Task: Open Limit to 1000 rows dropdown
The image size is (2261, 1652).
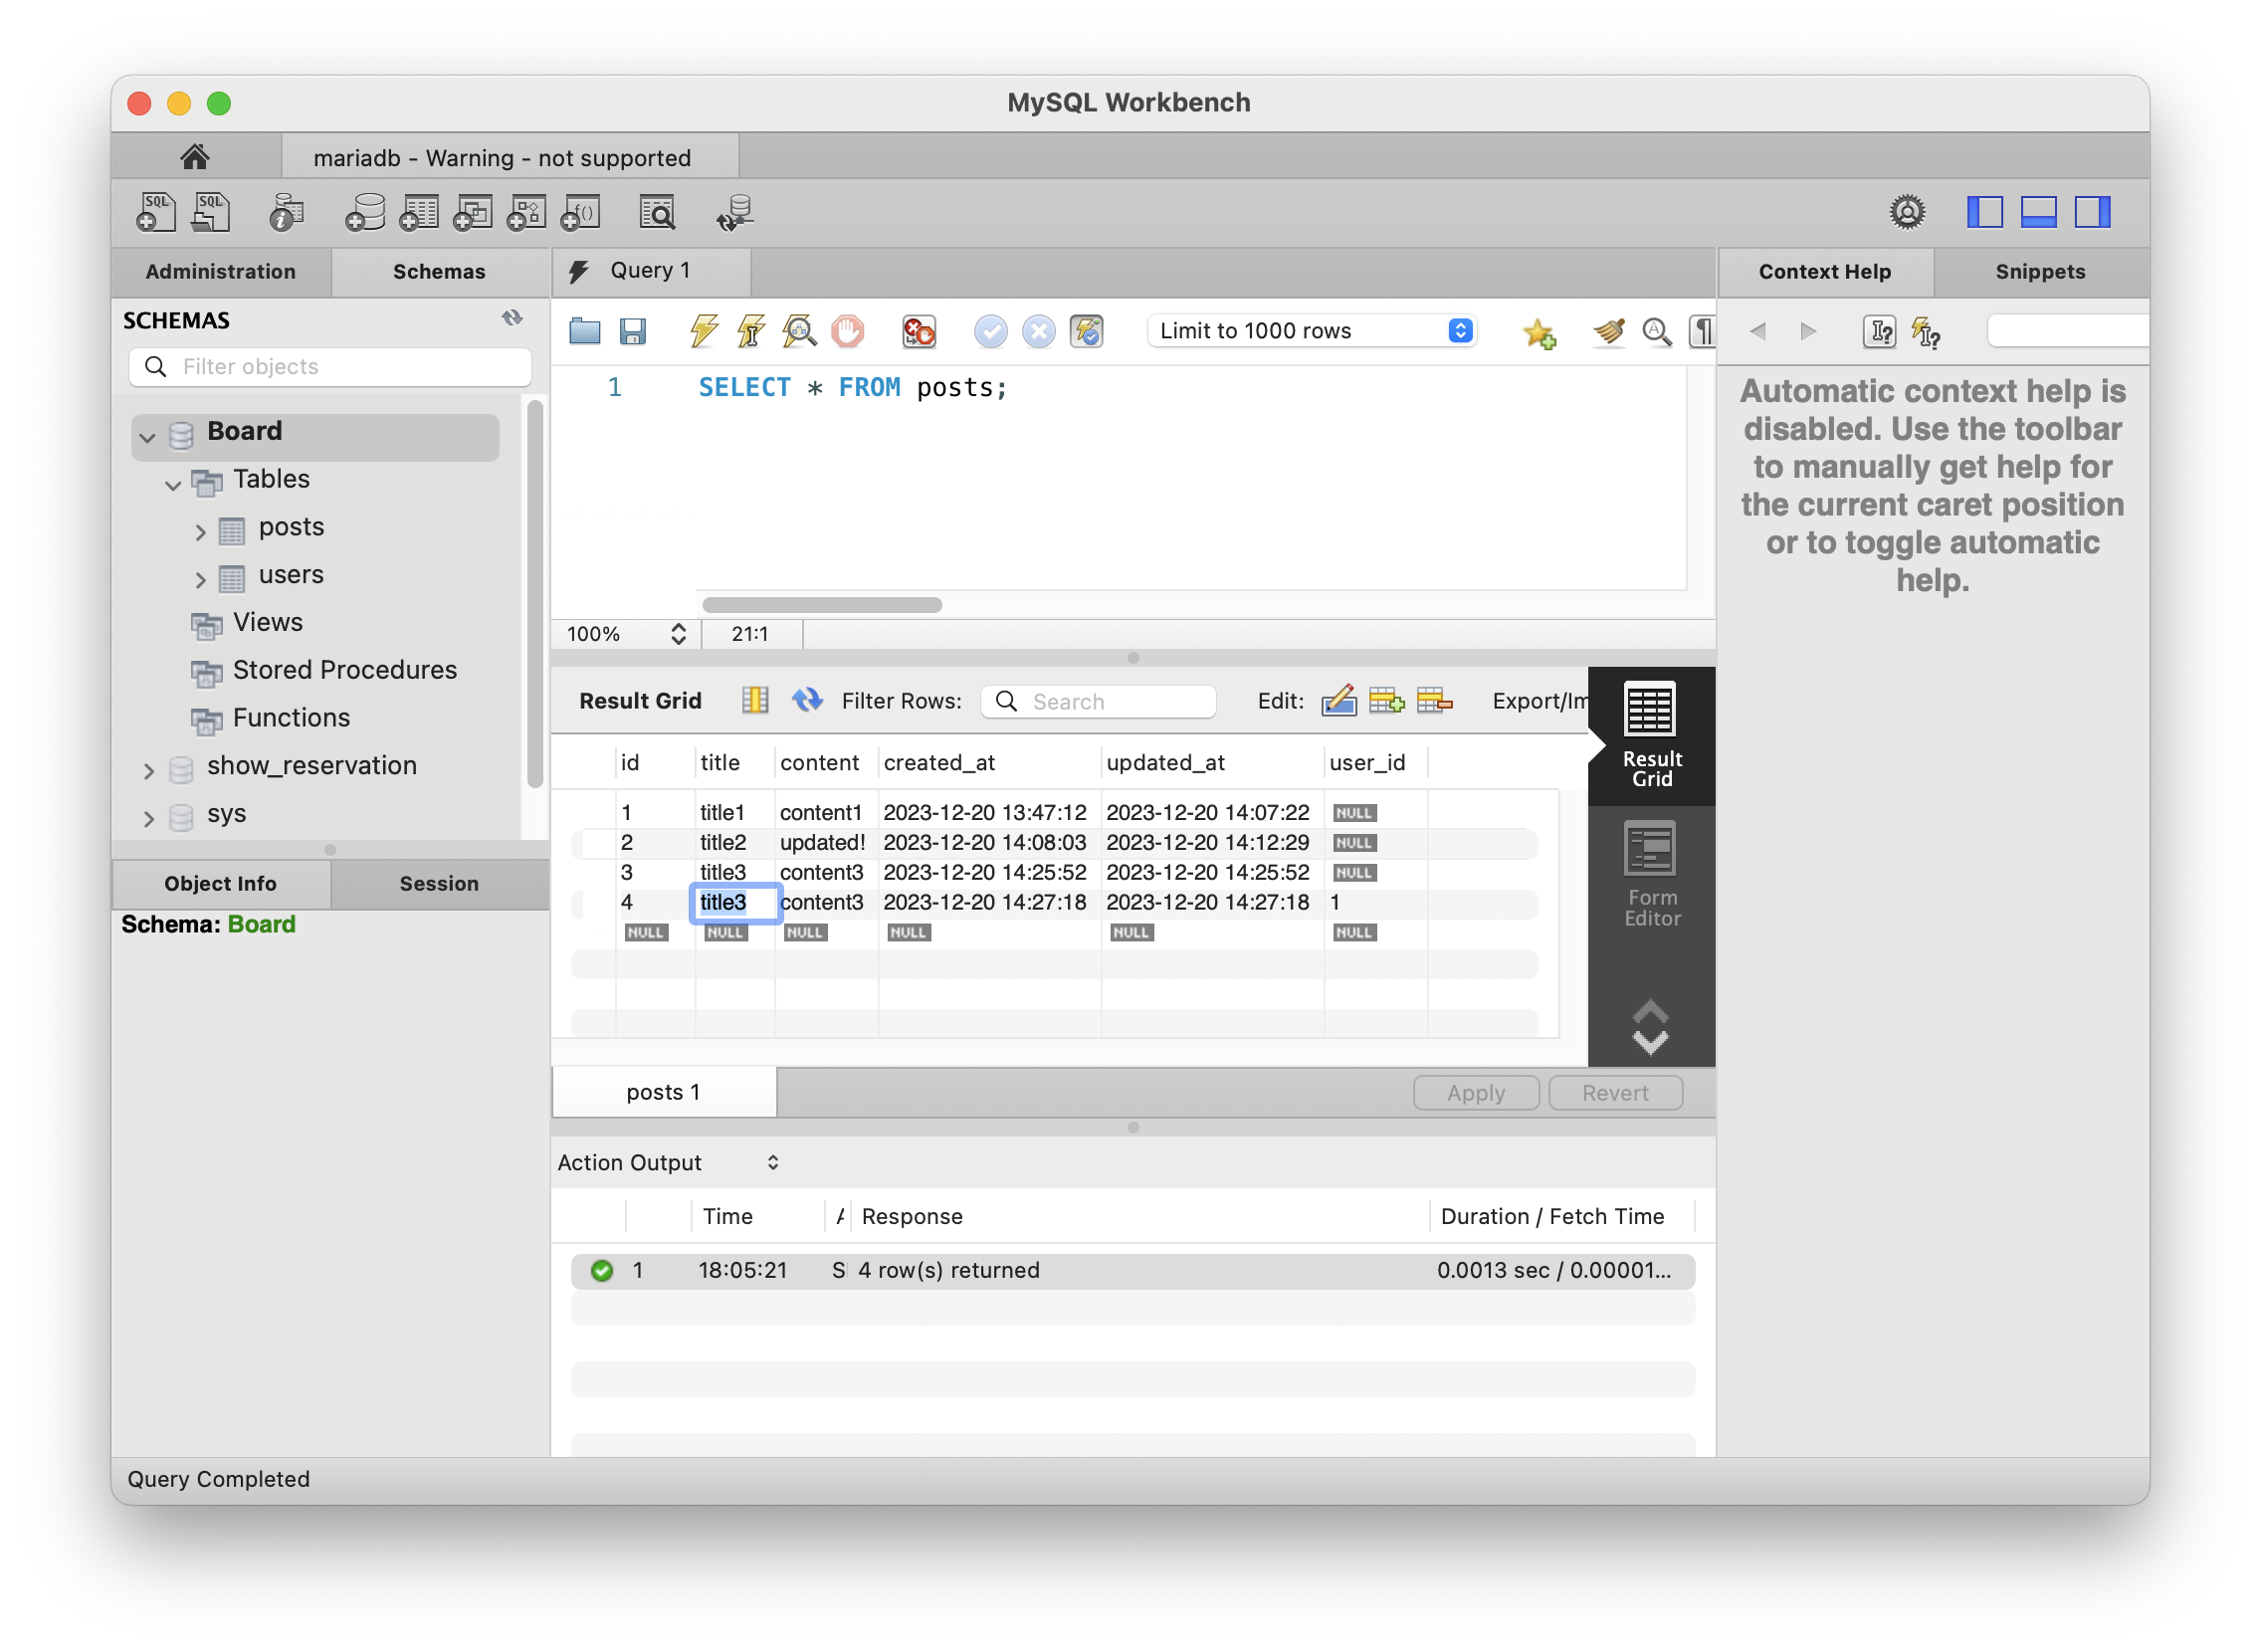Action: tap(1313, 331)
